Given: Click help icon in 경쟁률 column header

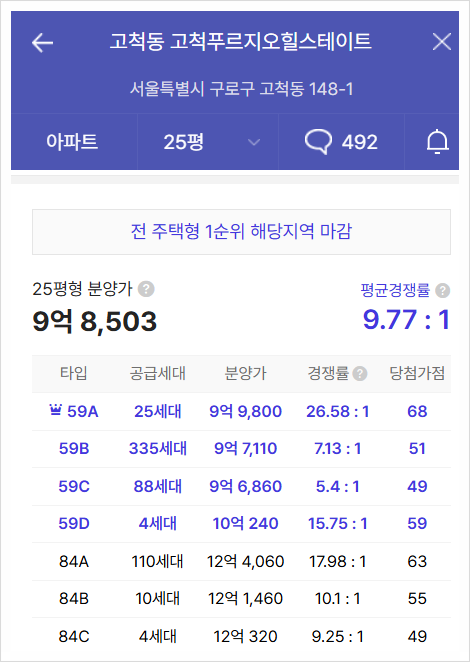Looking at the screenshot, I should pyautogui.click(x=359, y=374).
